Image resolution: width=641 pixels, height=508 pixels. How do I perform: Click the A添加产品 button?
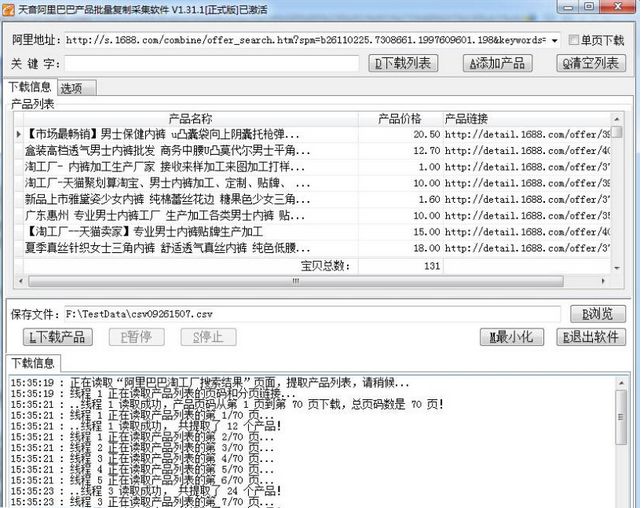(497, 63)
